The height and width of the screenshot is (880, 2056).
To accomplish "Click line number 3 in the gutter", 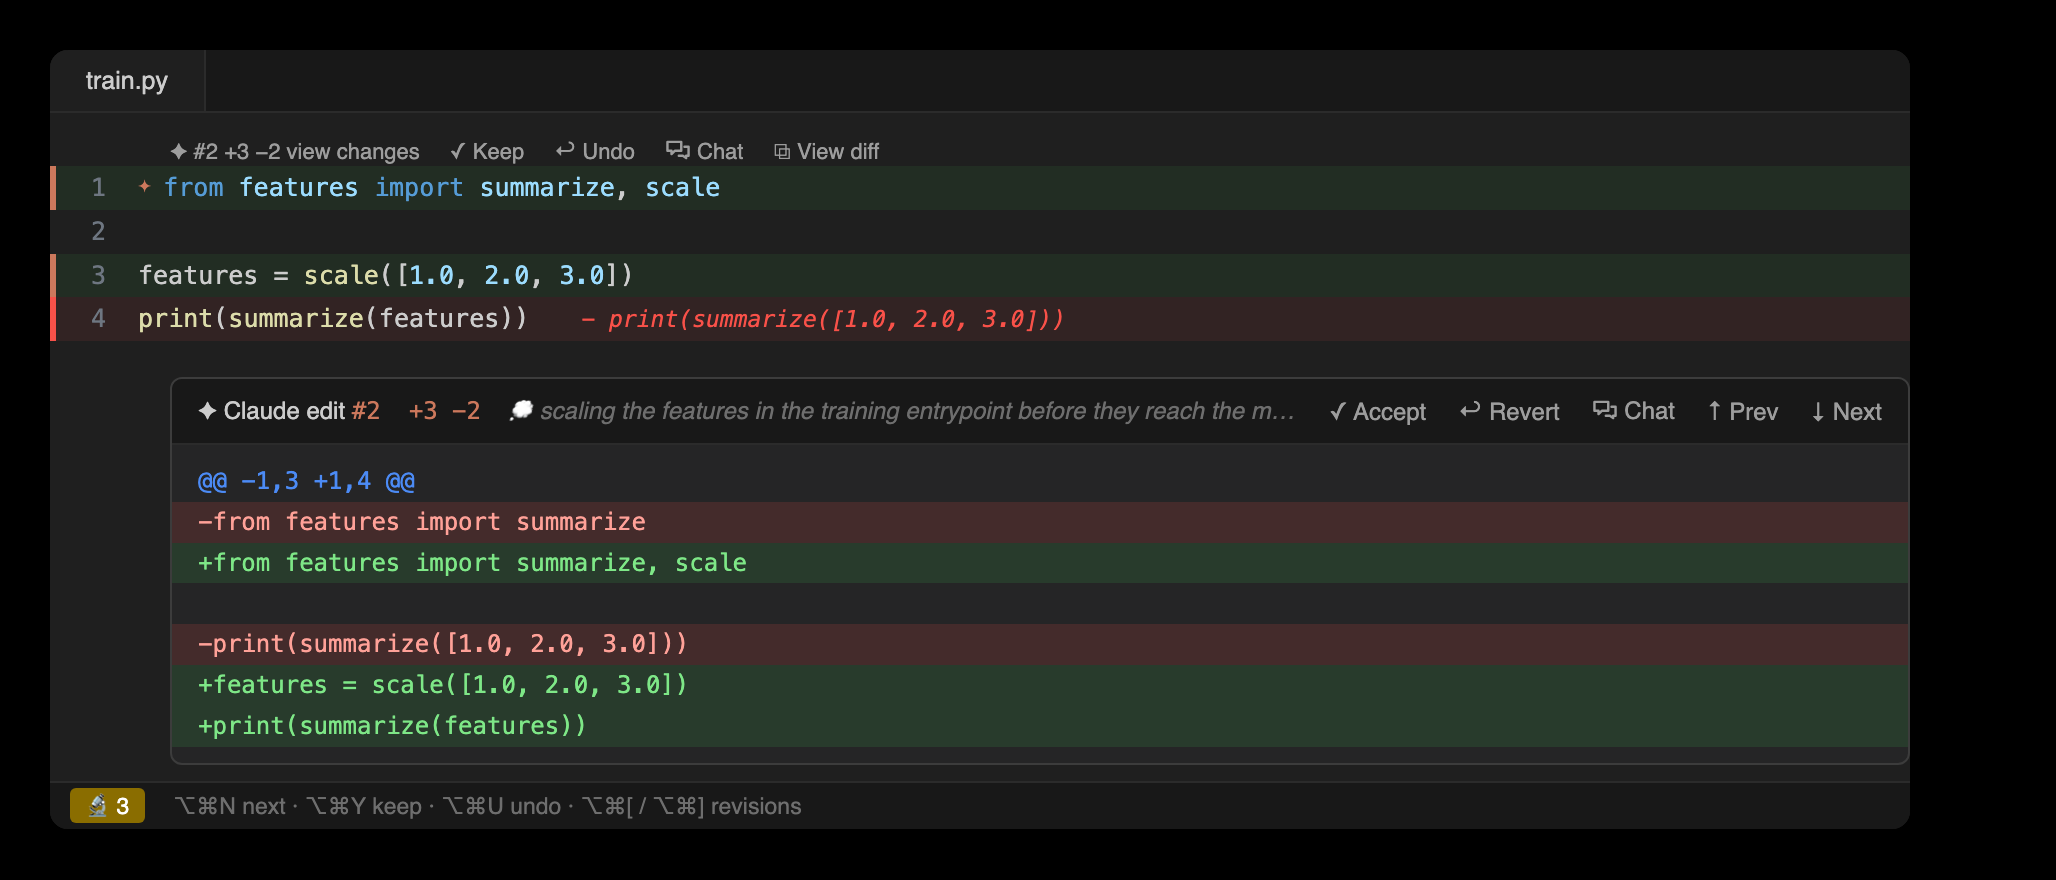I will coord(98,275).
